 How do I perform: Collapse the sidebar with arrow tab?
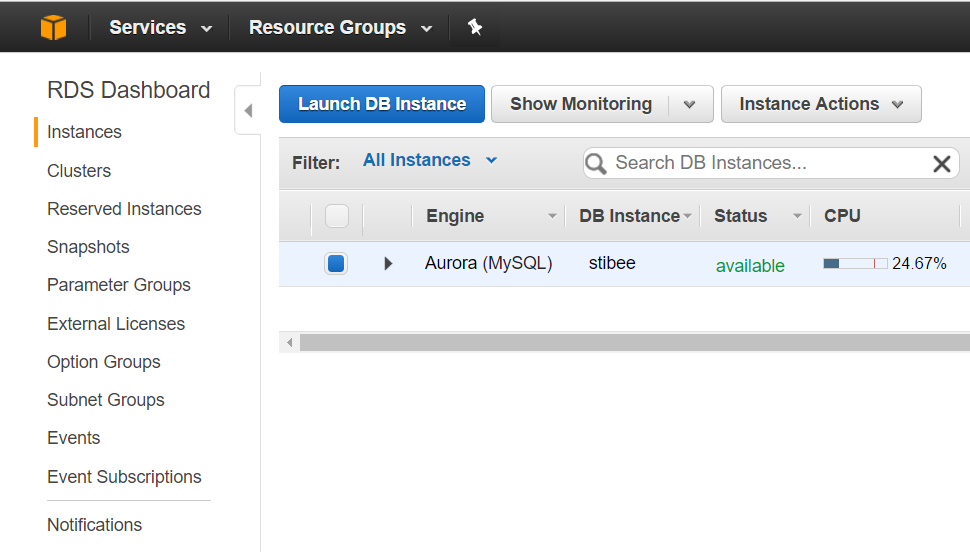click(248, 111)
